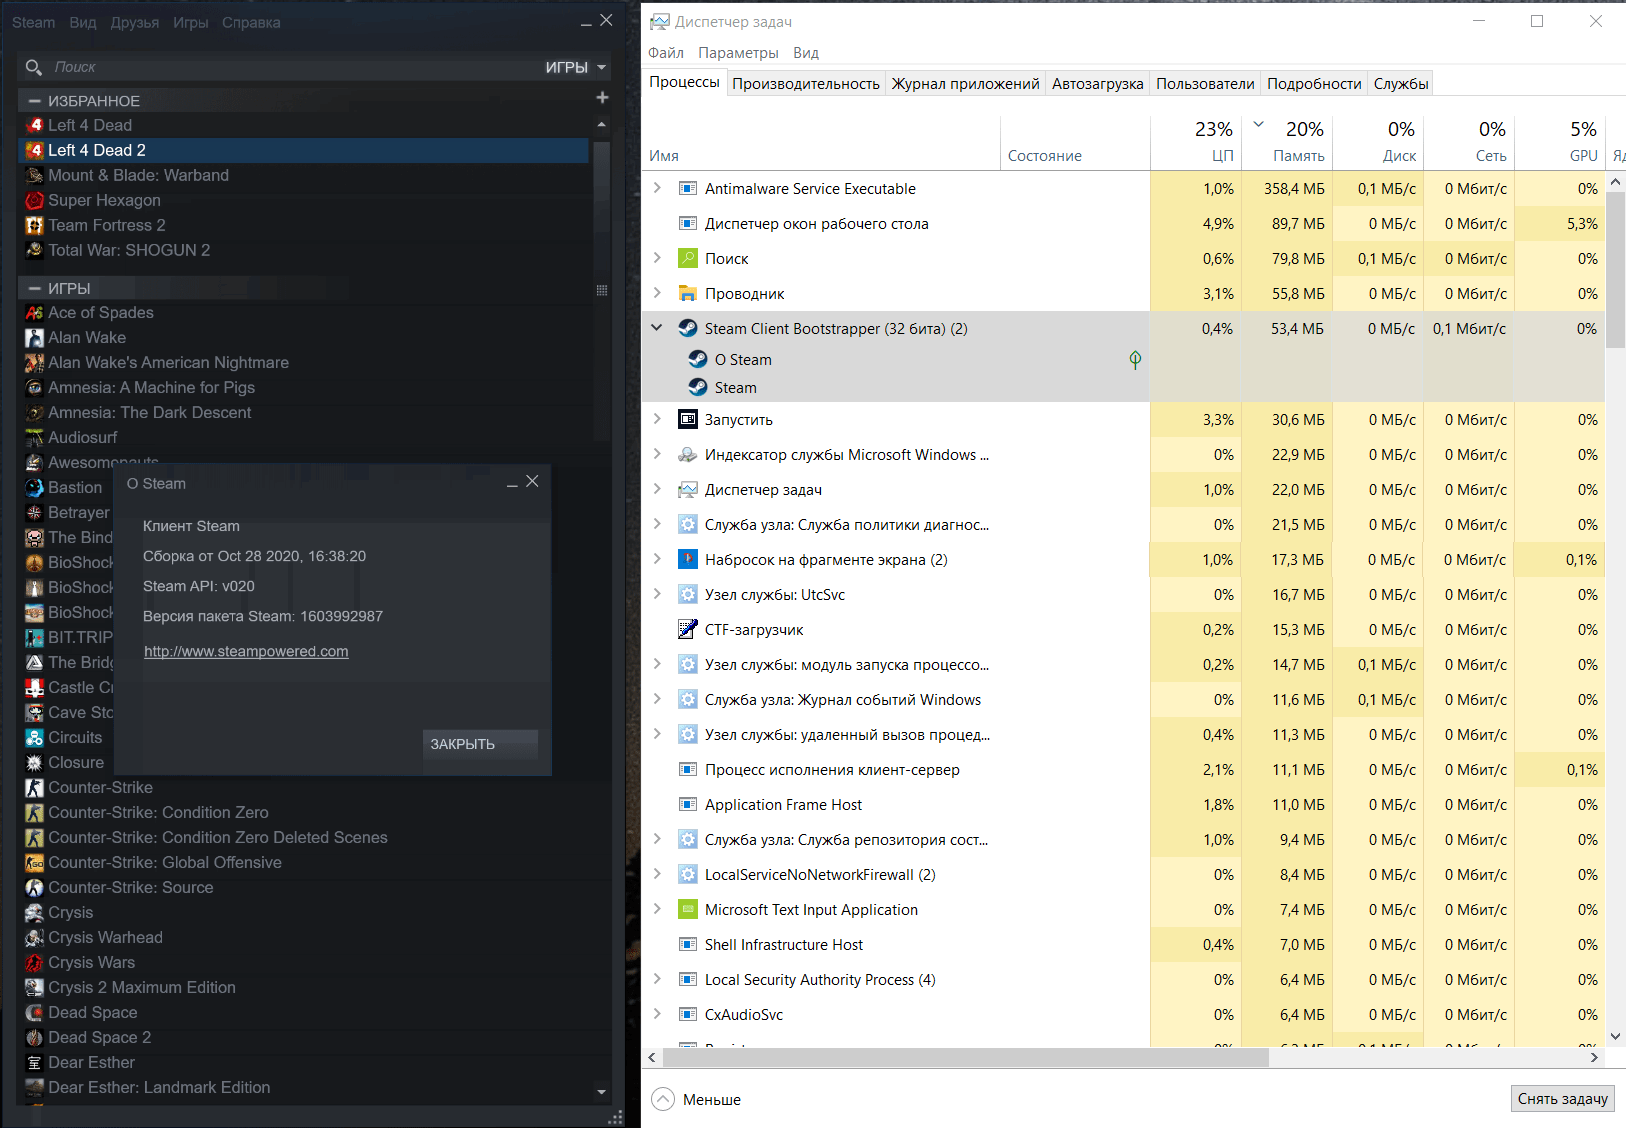Click the Crysis Warhead icon
Image resolution: width=1626 pixels, height=1128 pixels.
click(x=35, y=937)
